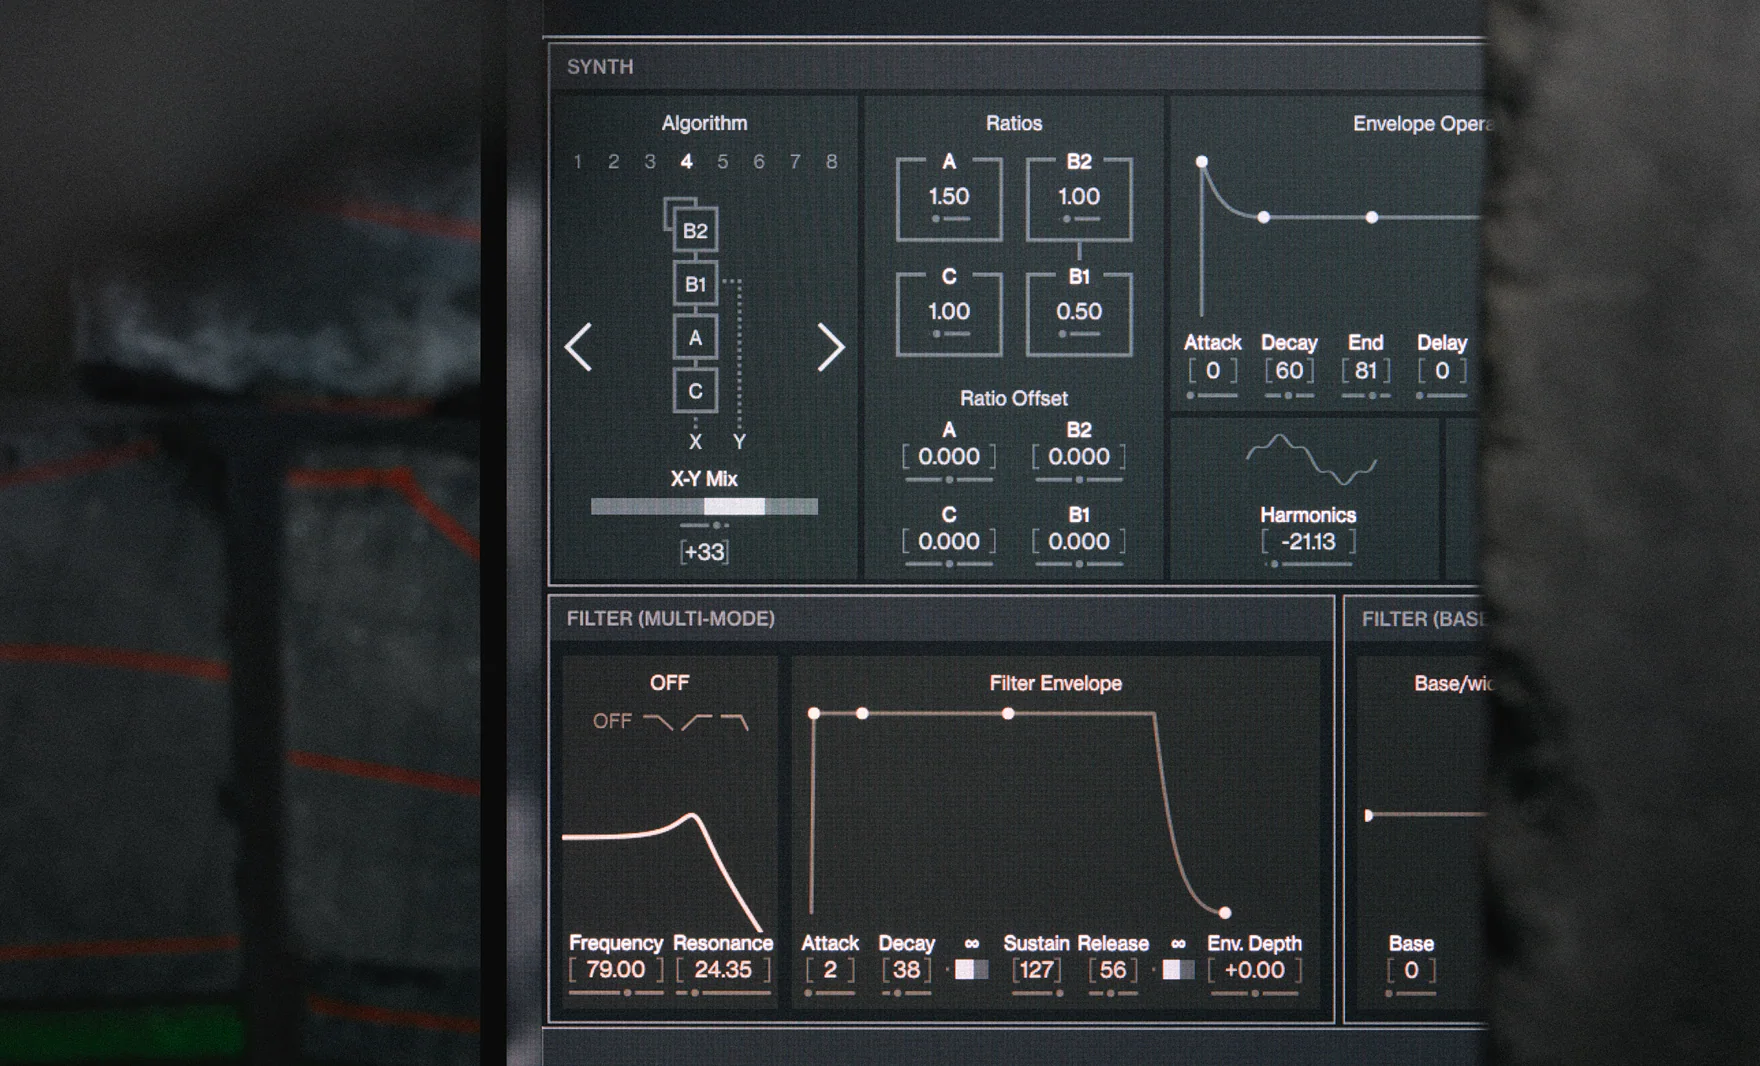Click filter envelope start point
Viewport: 1760px width, 1066px height.
[x=814, y=713]
